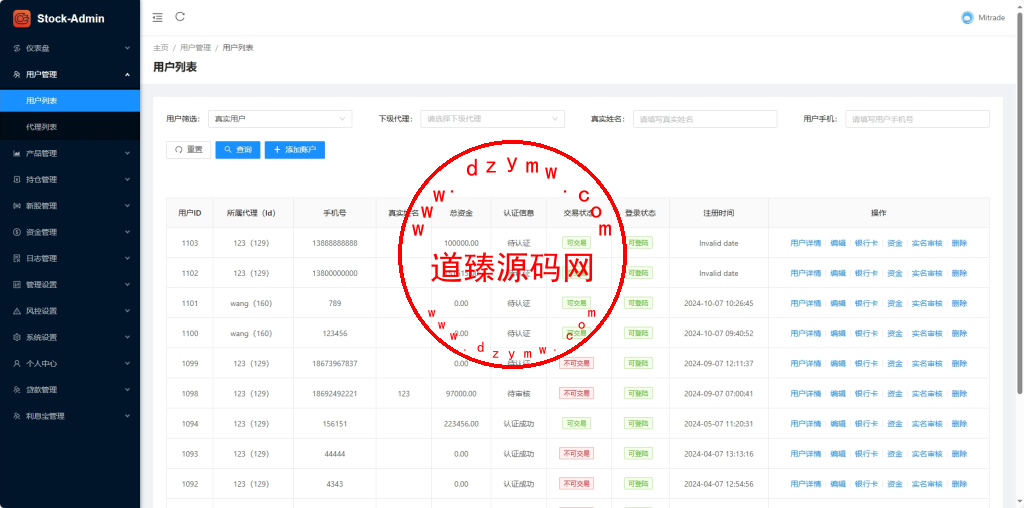Click the 223456.00 total funds cell
The image size is (1024, 508).
pos(461,423)
